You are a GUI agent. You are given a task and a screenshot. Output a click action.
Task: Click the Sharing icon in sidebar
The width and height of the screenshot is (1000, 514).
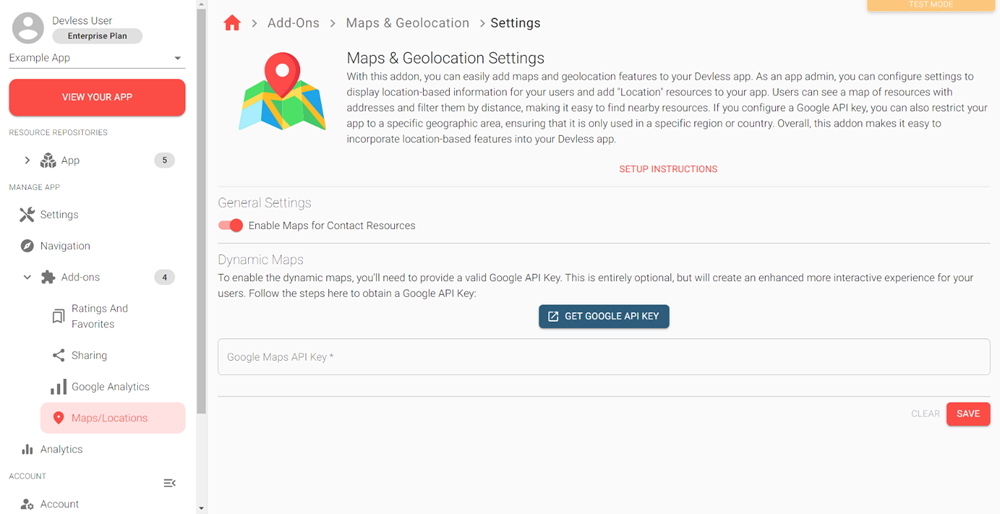click(x=58, y=356)
